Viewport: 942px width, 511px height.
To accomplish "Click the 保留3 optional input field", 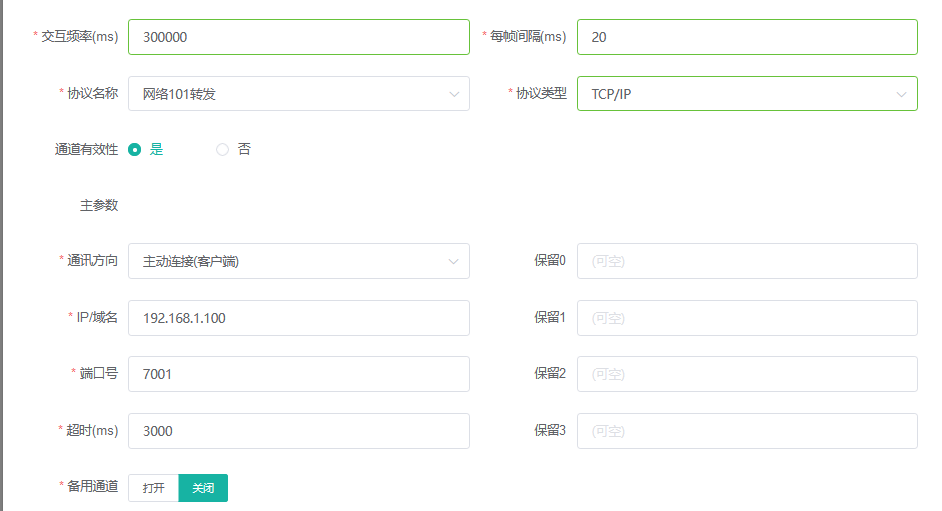I will point(747,431).
